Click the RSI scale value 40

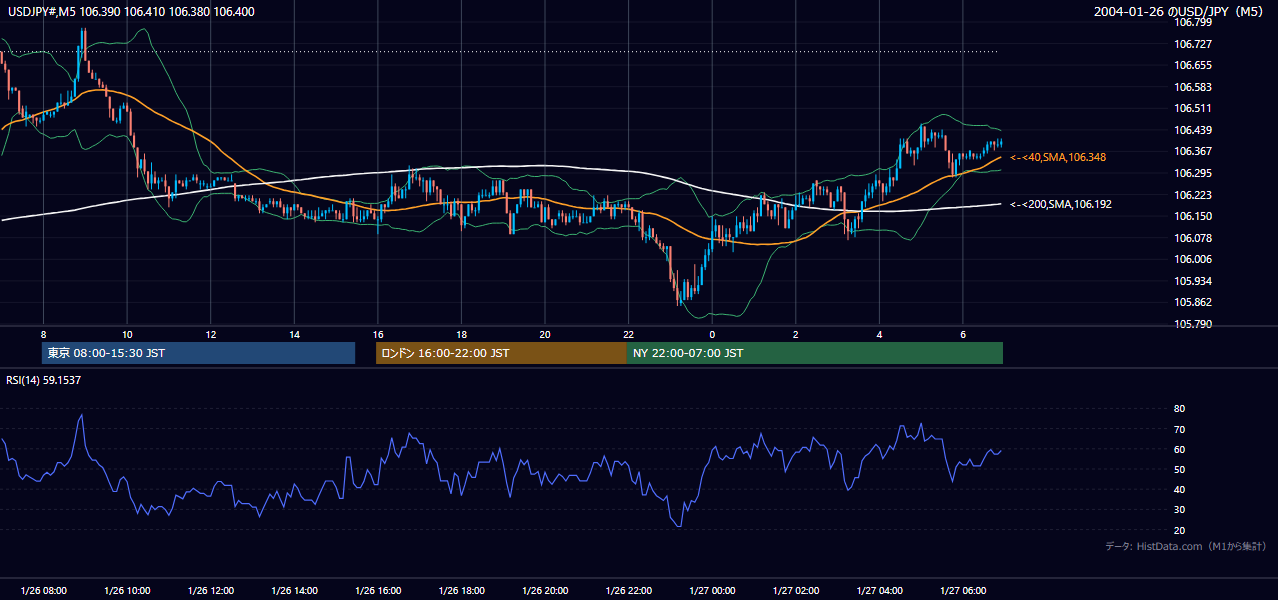[x=1179, y=489]
